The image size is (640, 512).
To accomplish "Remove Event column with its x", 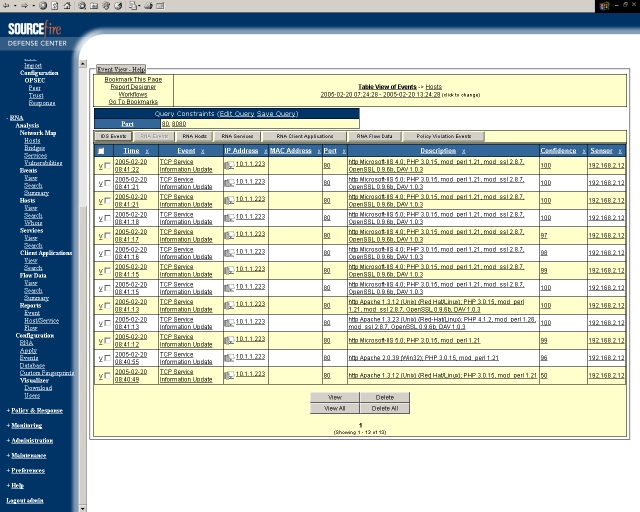I will 202,151.
